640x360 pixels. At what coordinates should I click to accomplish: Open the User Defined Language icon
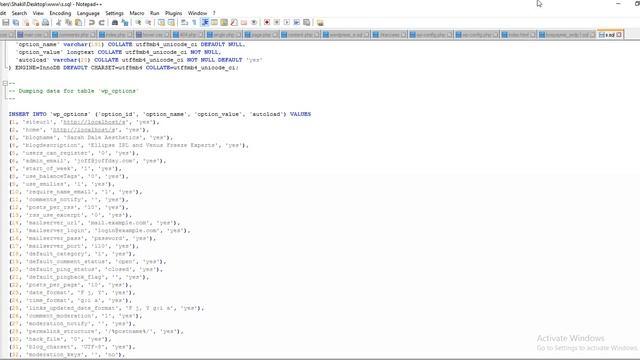click(214, 22)
